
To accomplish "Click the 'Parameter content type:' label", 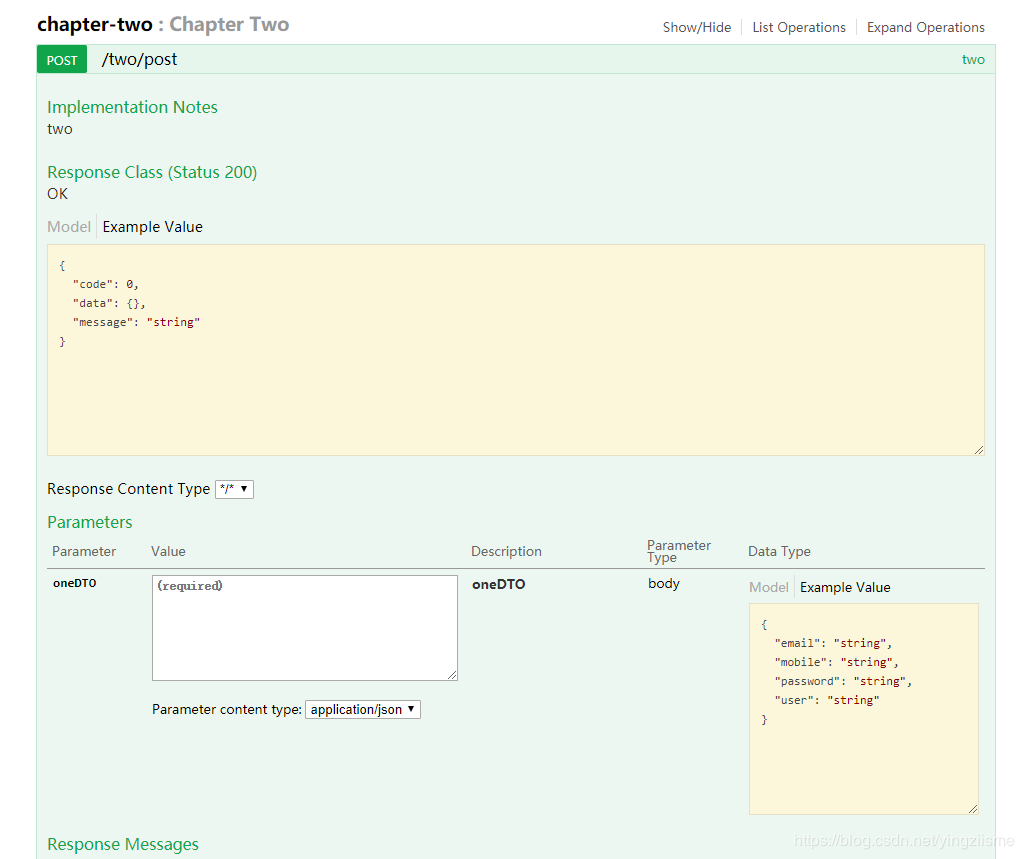I will coord(227,709).
